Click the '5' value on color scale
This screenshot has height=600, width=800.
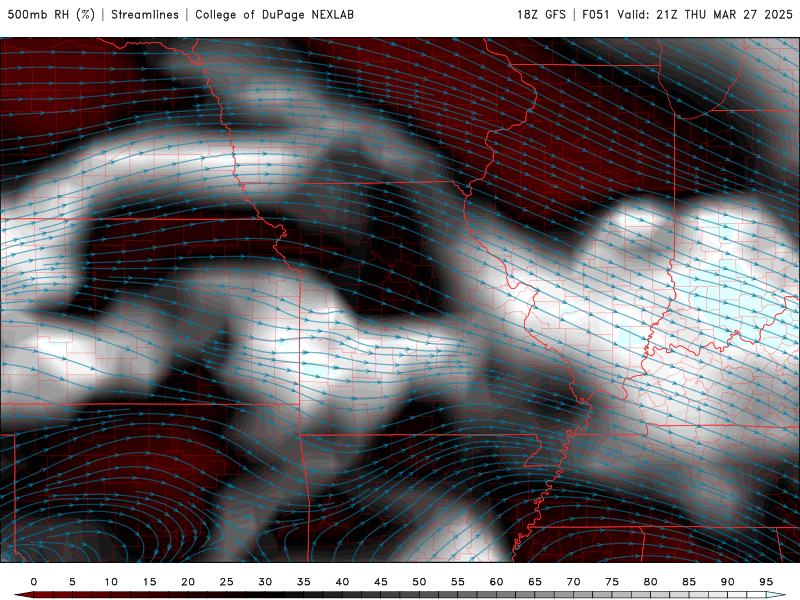pos(72,582)
